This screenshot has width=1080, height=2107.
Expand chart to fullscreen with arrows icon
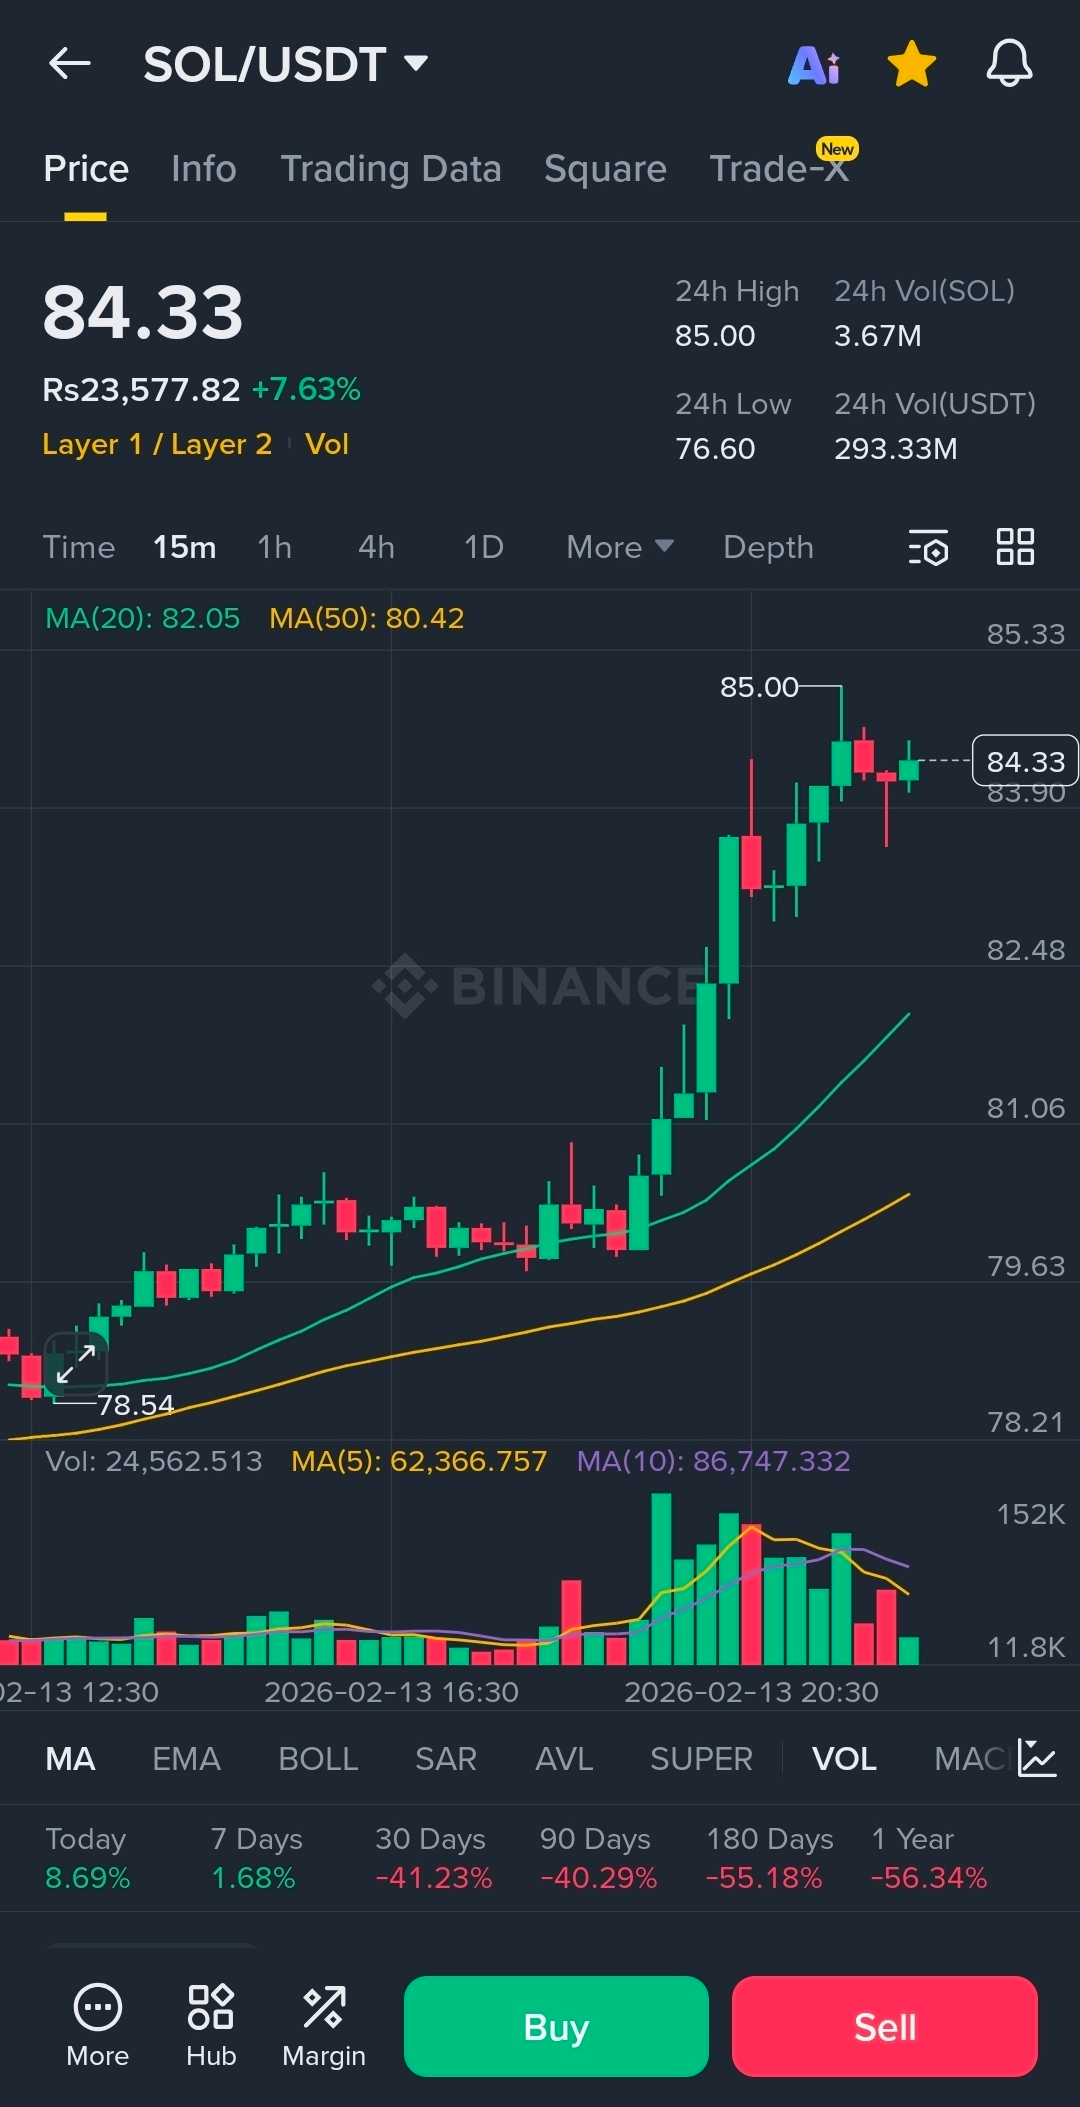76,1364
